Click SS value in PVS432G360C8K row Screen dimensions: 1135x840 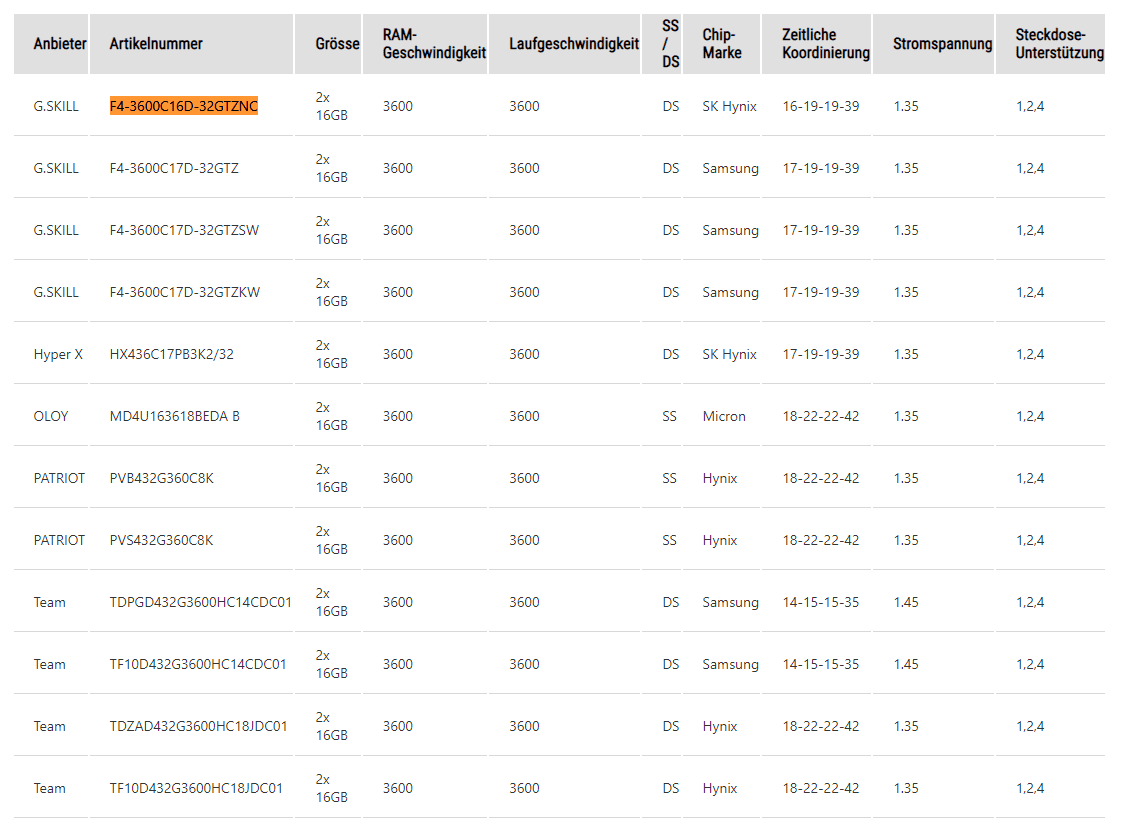(x=670, y=541)
